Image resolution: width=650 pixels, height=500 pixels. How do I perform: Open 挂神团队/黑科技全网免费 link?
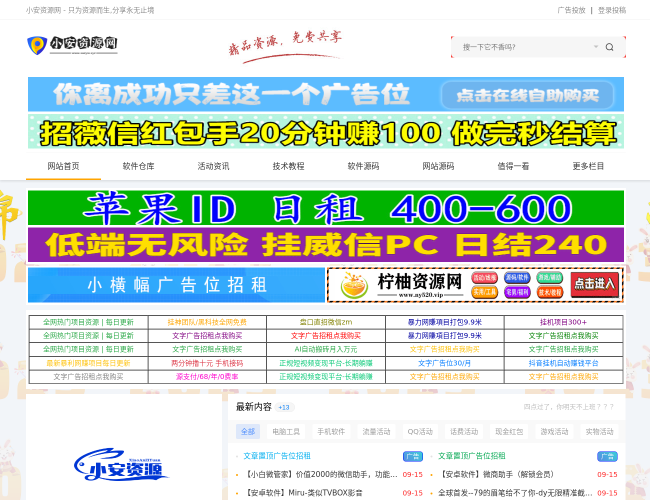tap(207, 322)
